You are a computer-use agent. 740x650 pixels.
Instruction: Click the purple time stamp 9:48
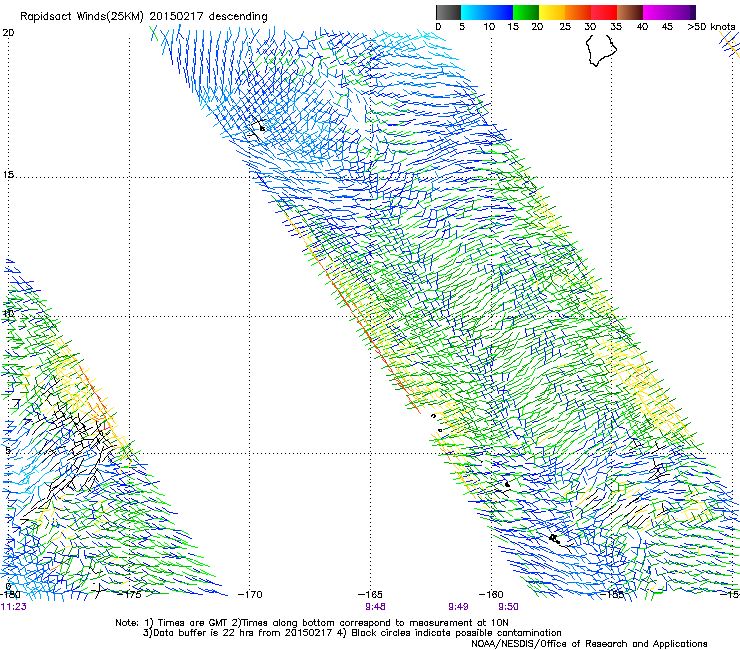tap(375, 607)
